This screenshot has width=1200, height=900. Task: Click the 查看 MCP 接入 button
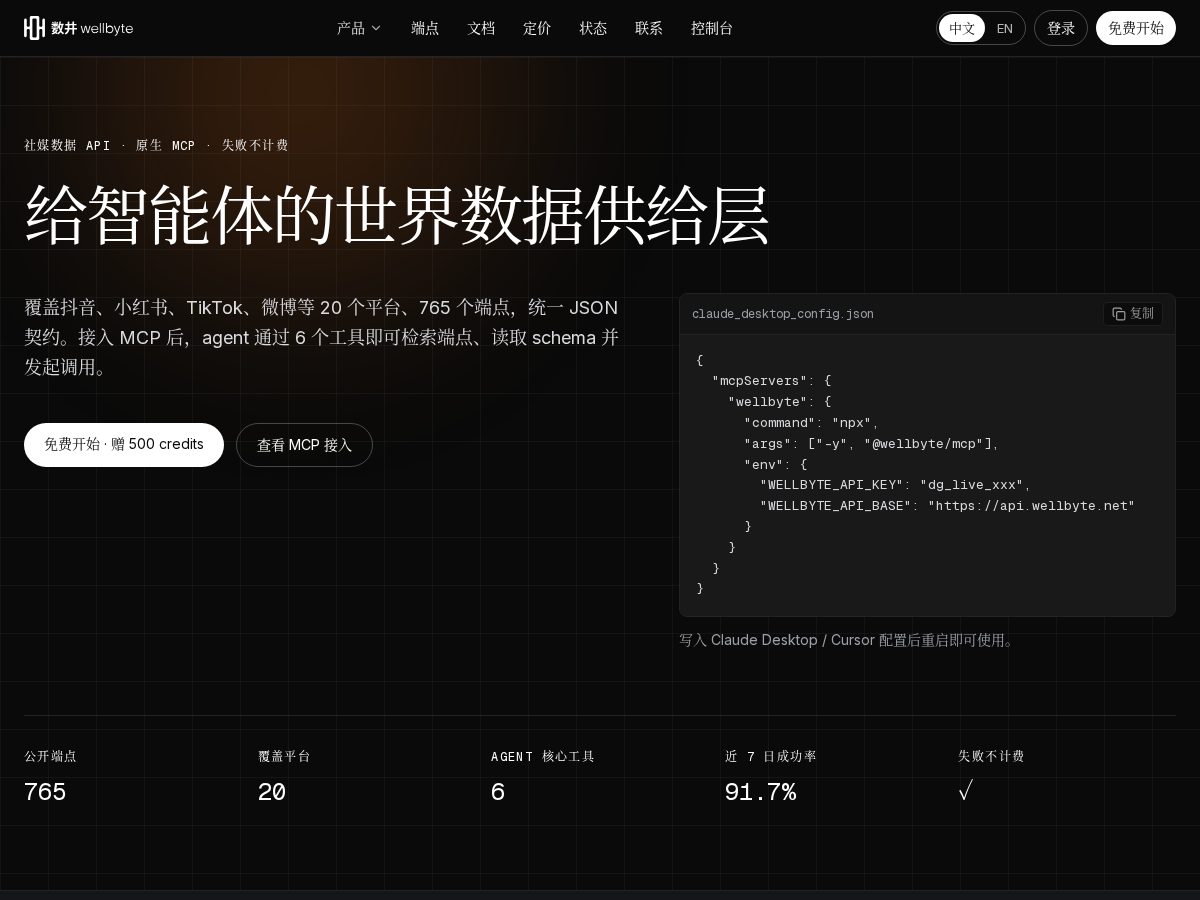click(304, 445)
